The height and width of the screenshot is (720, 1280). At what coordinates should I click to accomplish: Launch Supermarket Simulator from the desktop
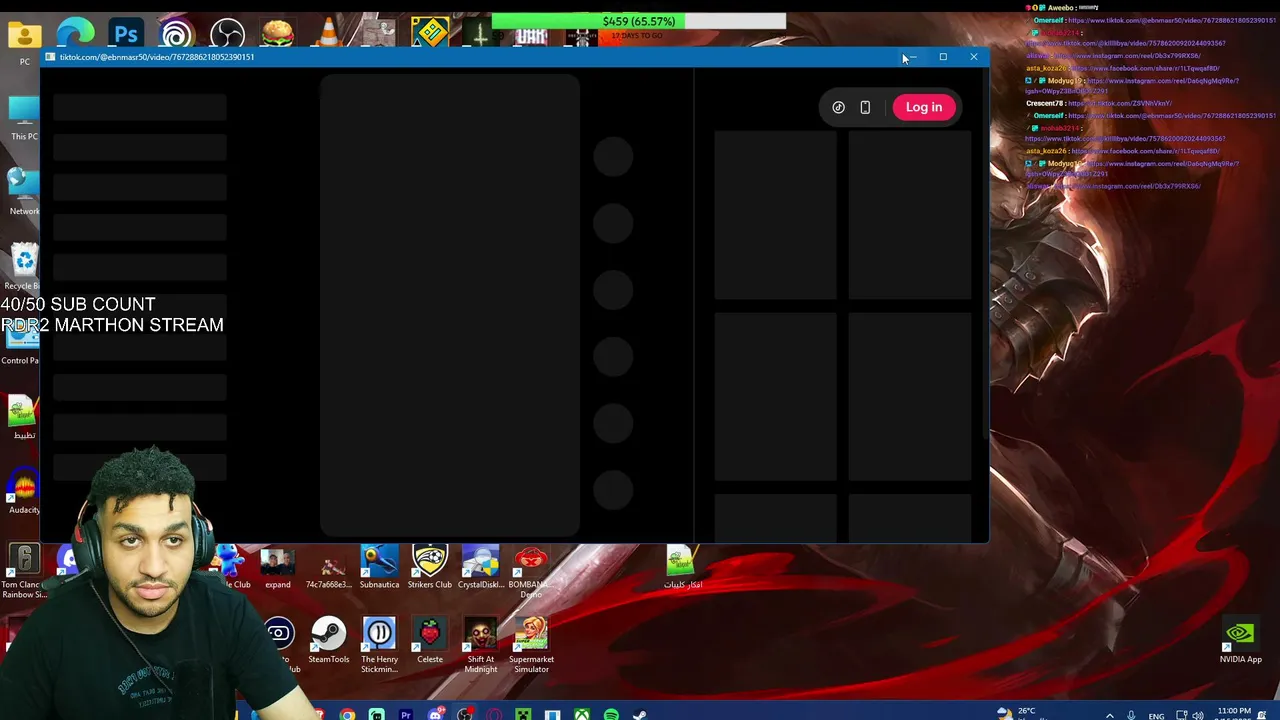[x=531, y=646]
